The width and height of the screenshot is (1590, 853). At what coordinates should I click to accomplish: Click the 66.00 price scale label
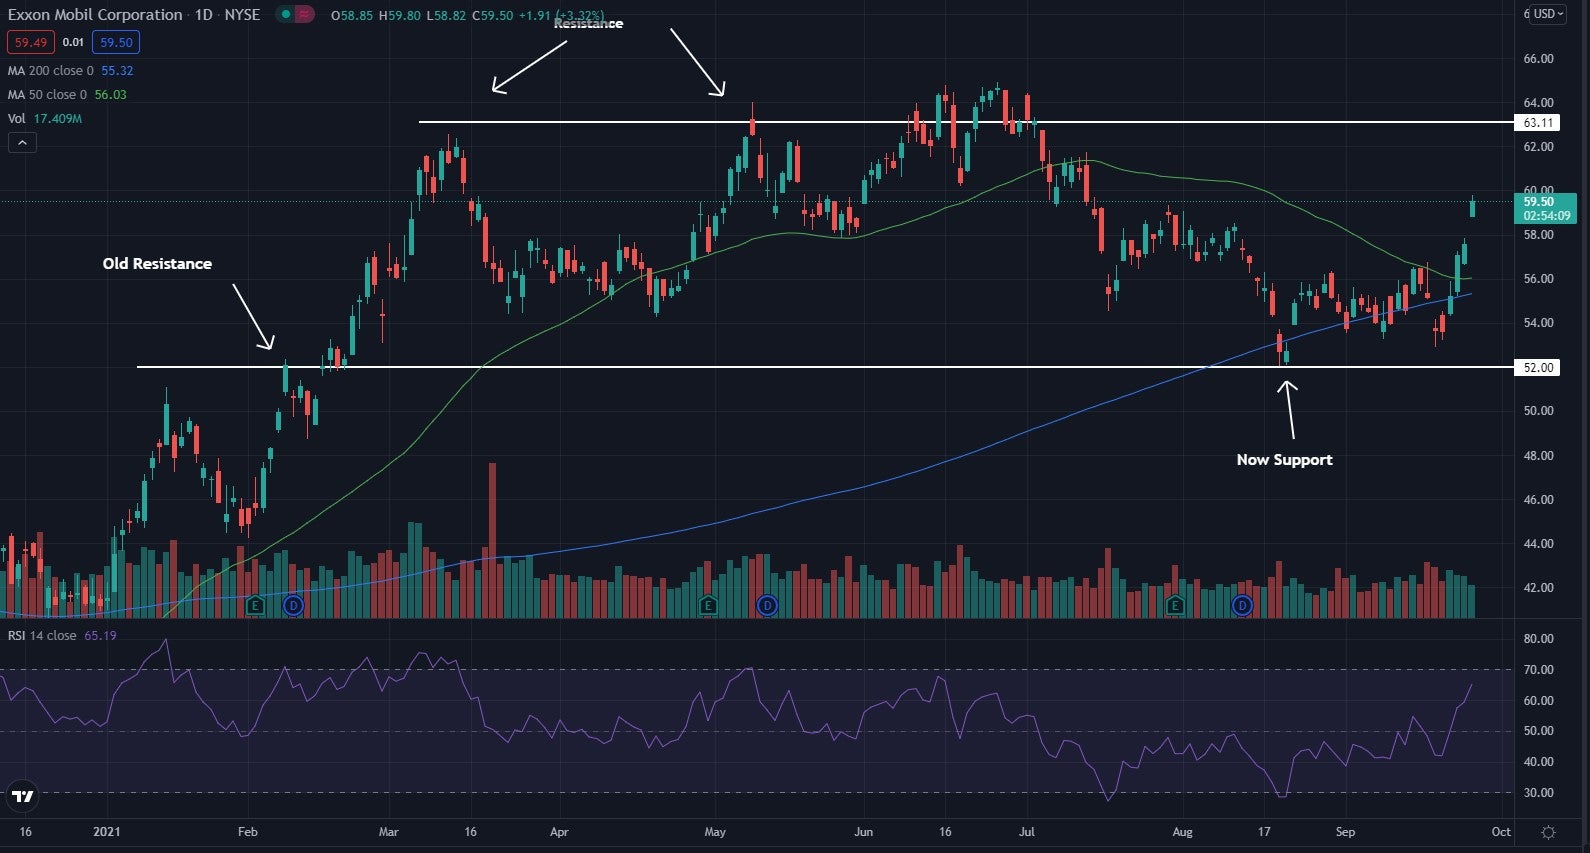1538,59
